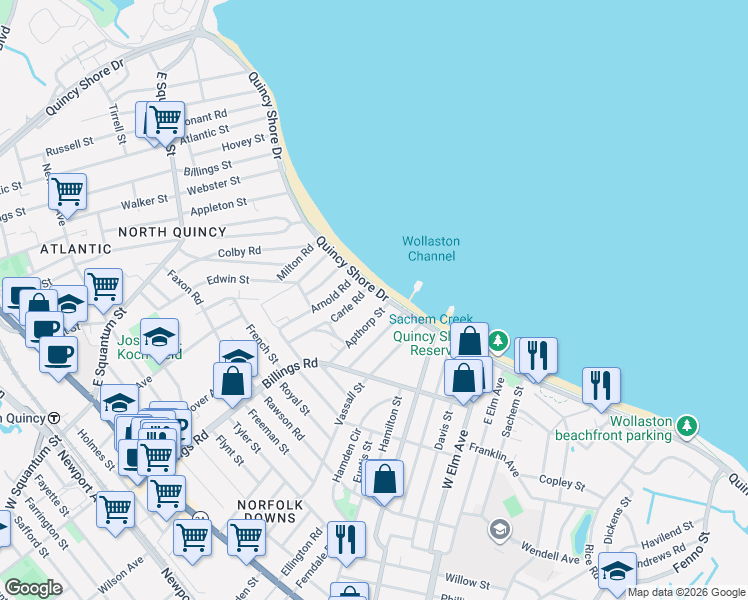
Task: Click the ATLANTIC neighborhood label
Action: [x=76, y=249]
